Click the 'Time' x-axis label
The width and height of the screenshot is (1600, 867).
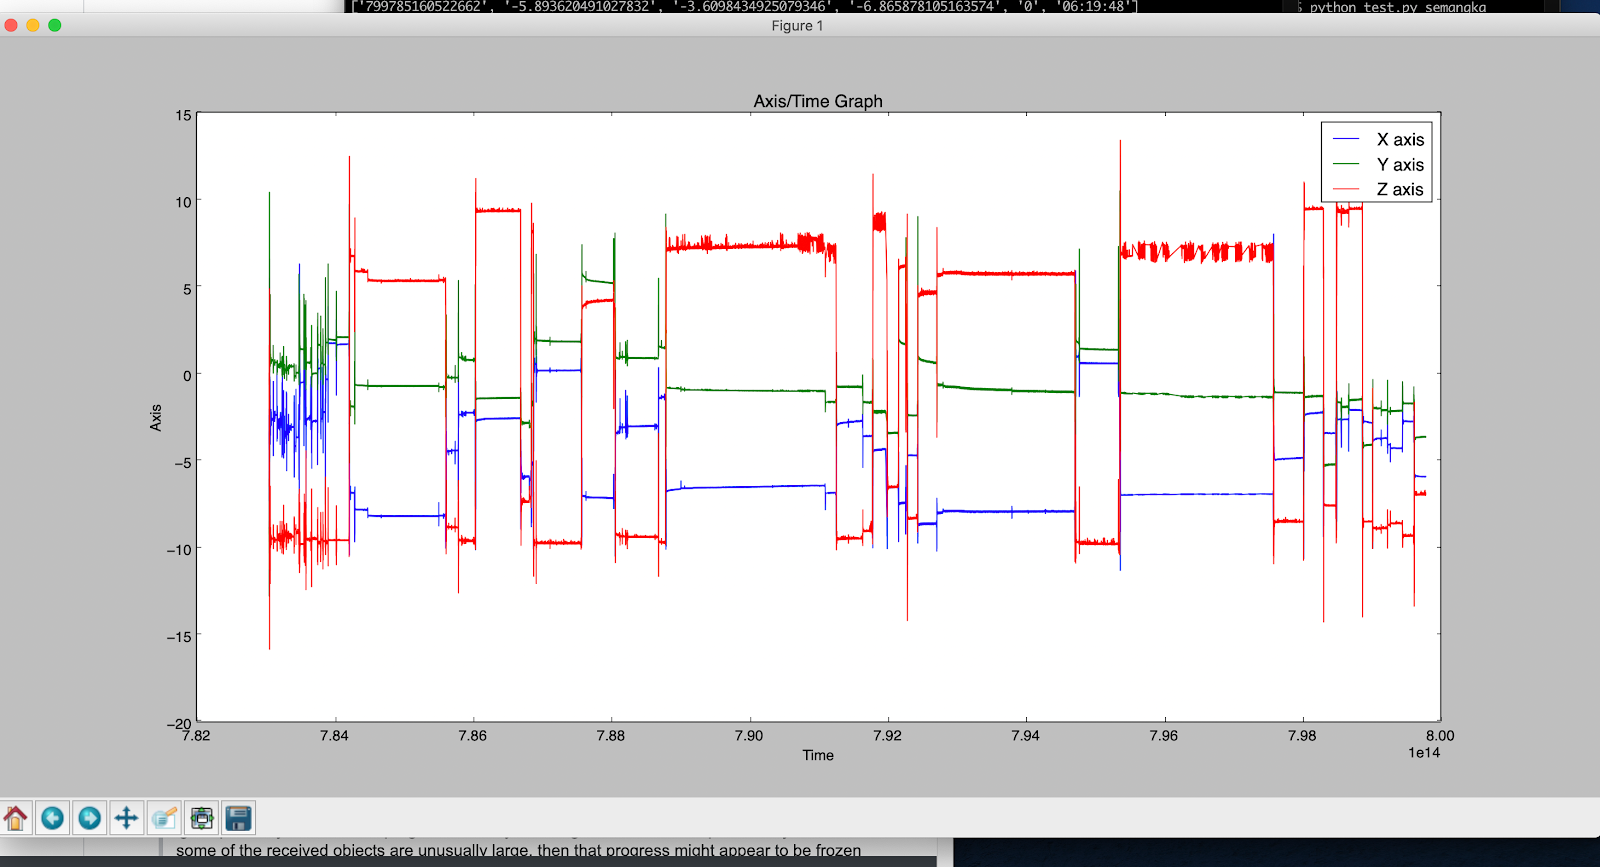click(818, 755)
